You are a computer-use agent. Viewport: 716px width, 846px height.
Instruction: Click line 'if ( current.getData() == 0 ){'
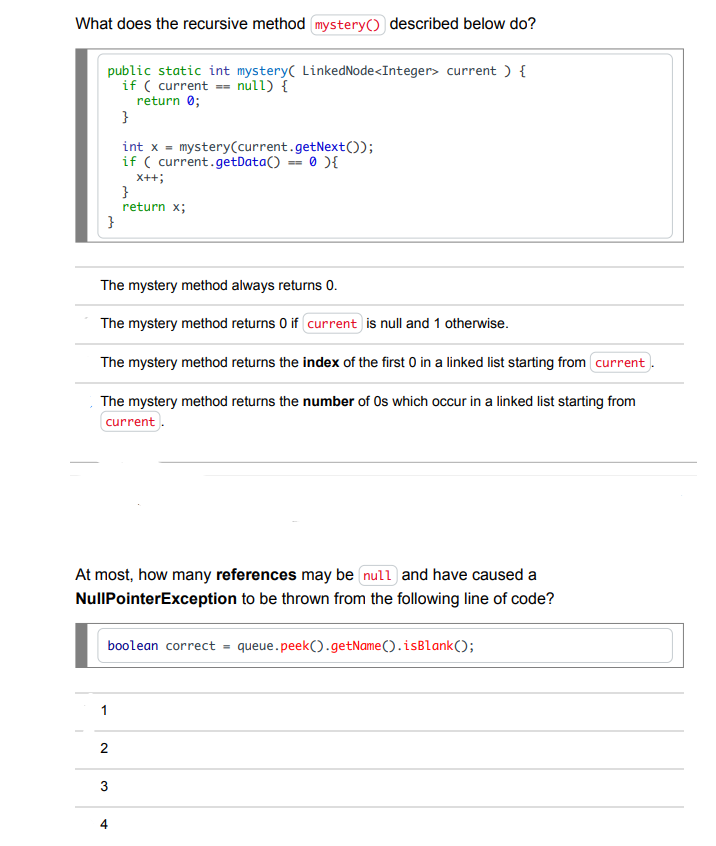pos(230,162)
